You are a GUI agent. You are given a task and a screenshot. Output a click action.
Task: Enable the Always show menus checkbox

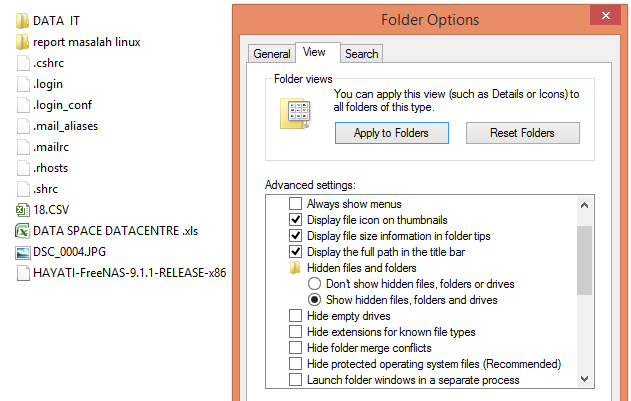pos(295,204)
